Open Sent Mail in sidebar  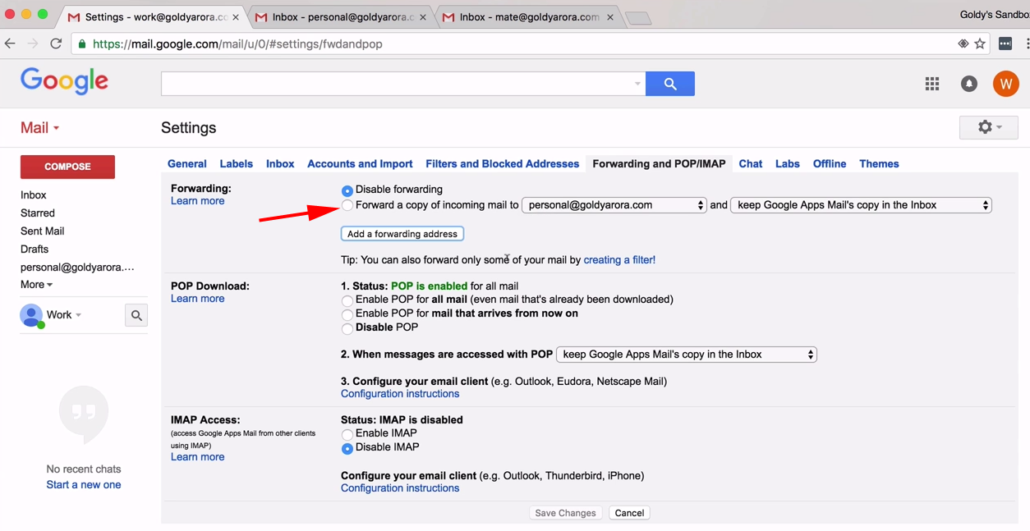point(42,231)
